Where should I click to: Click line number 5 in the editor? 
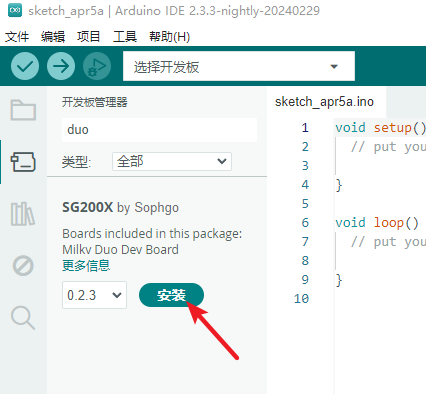point(305,204)
